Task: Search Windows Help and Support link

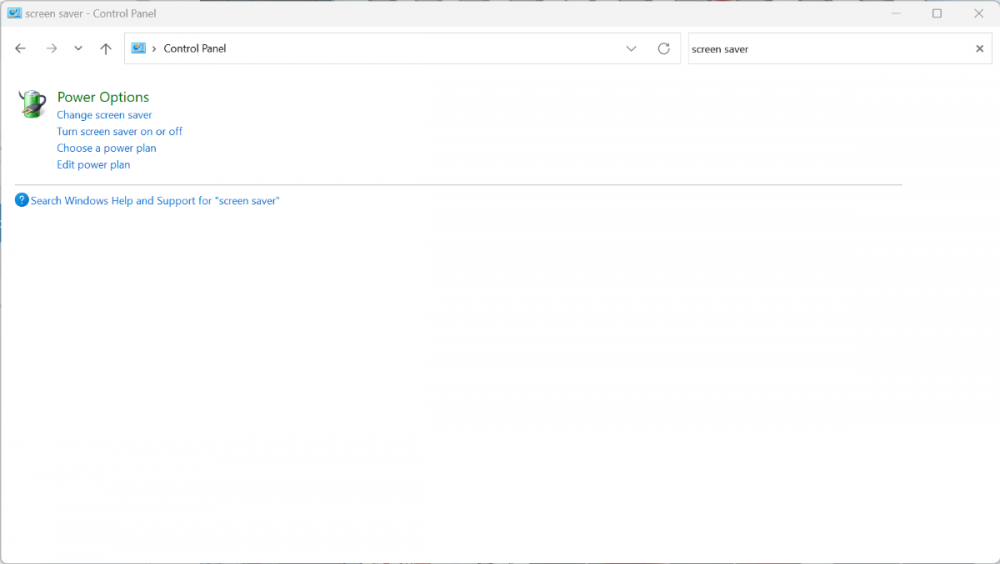Action: [x=155, y=201]
